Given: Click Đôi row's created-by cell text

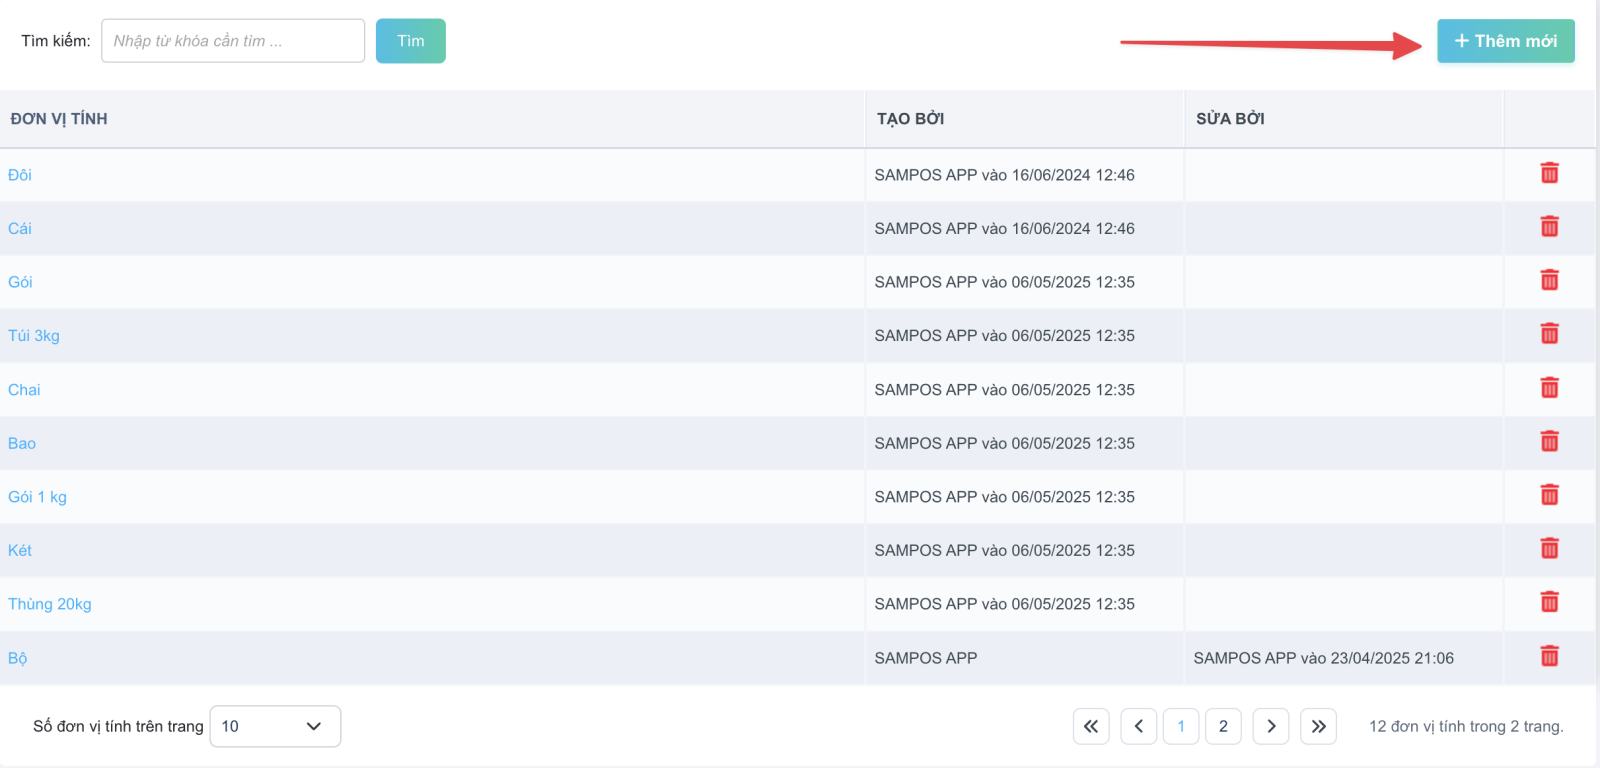Looking at the screenshot, I should tap(1004, 175).
